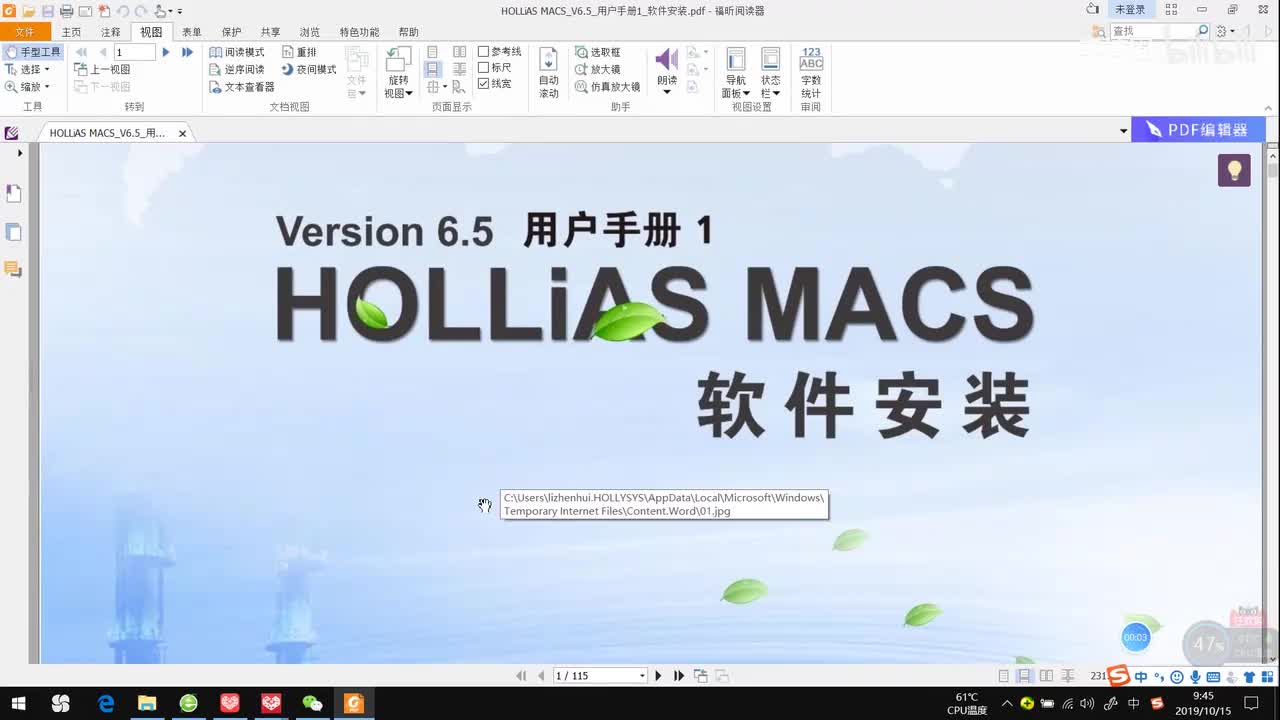Open the 文件 menu

(24, 32)
